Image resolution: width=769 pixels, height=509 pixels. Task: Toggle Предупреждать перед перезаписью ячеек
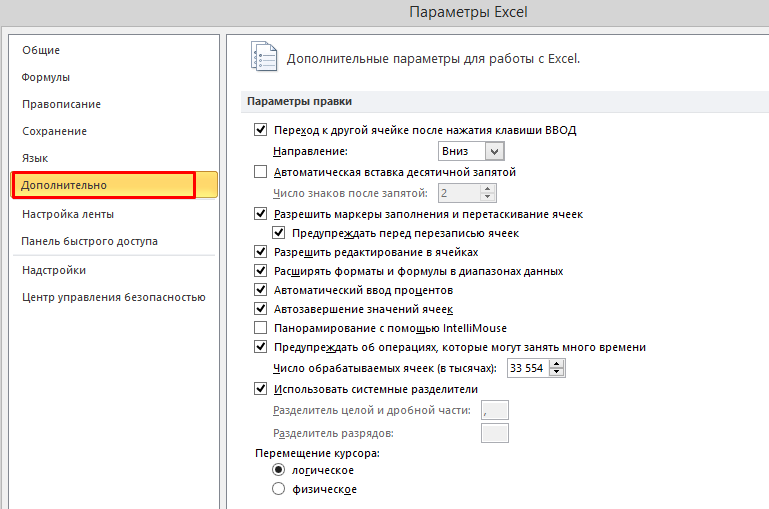pos(279,232)
